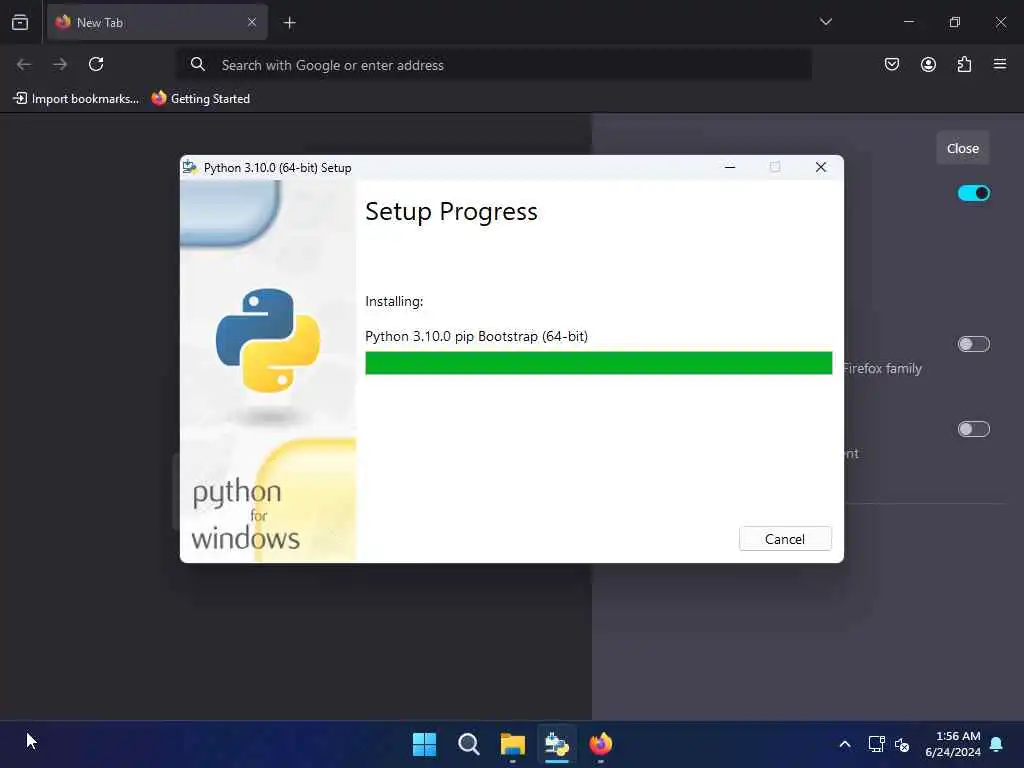Select the New Tab tab
This screenshot has width=1024, height=768.
tap(157, 22)
